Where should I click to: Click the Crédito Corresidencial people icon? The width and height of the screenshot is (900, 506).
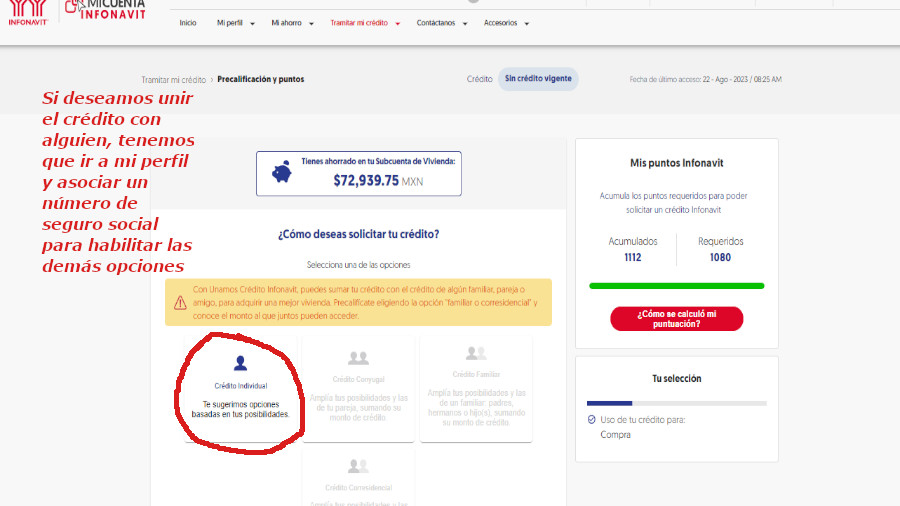[x=358, y=465]
